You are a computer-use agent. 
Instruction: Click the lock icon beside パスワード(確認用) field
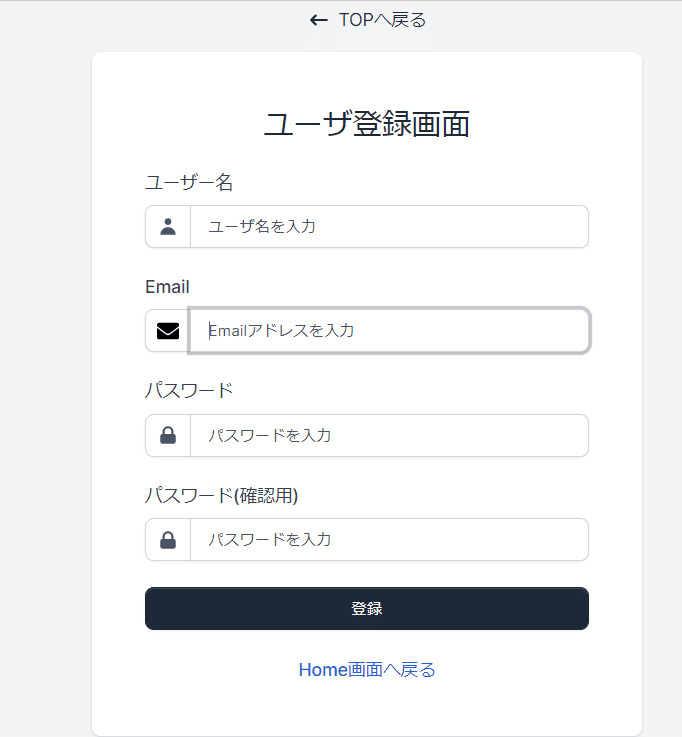[x=168, y=540]
